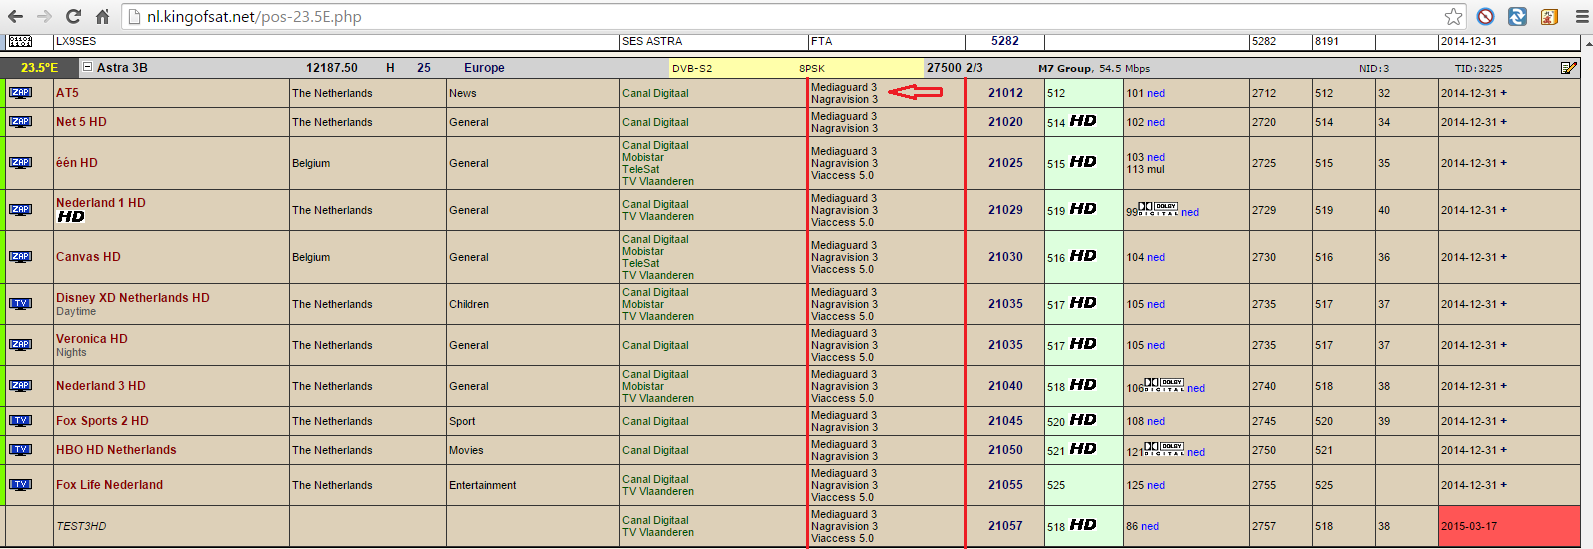
Task: Open the Canvas HD channel link
Action: (x=88, y=257)
